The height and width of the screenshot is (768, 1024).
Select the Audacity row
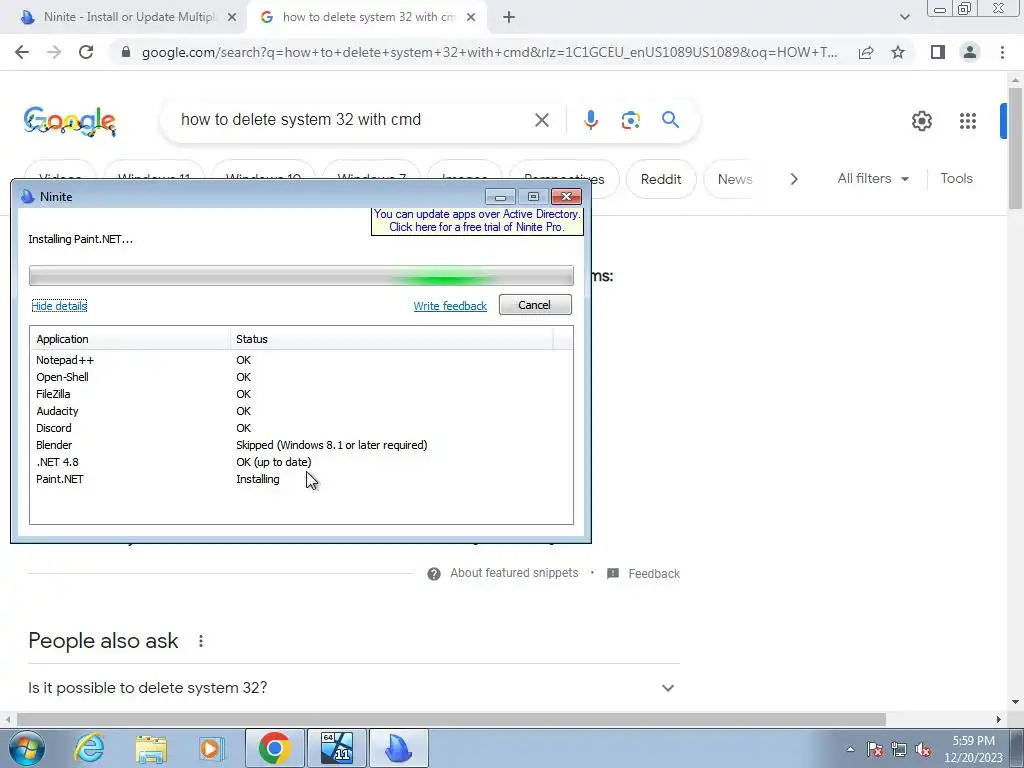(x=301, y=411)
